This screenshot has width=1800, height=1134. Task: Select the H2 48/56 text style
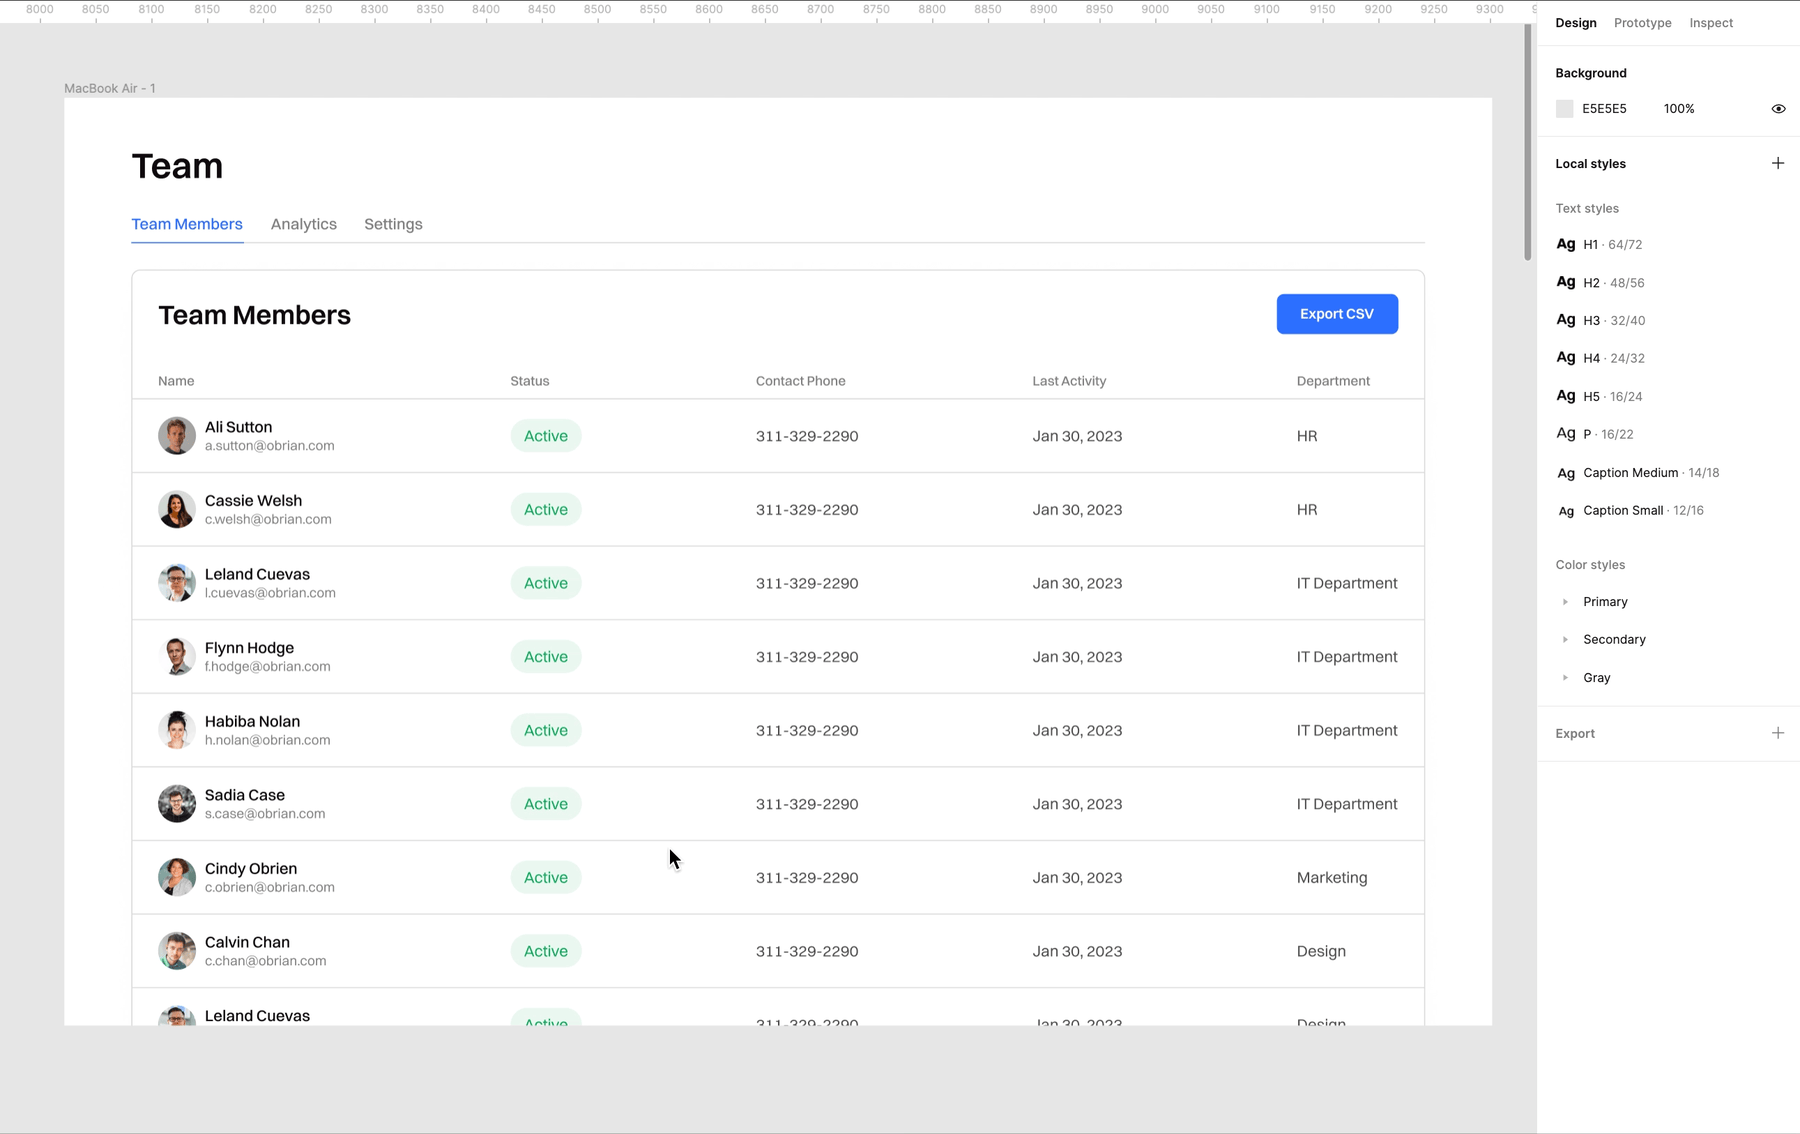point(1600,283)
